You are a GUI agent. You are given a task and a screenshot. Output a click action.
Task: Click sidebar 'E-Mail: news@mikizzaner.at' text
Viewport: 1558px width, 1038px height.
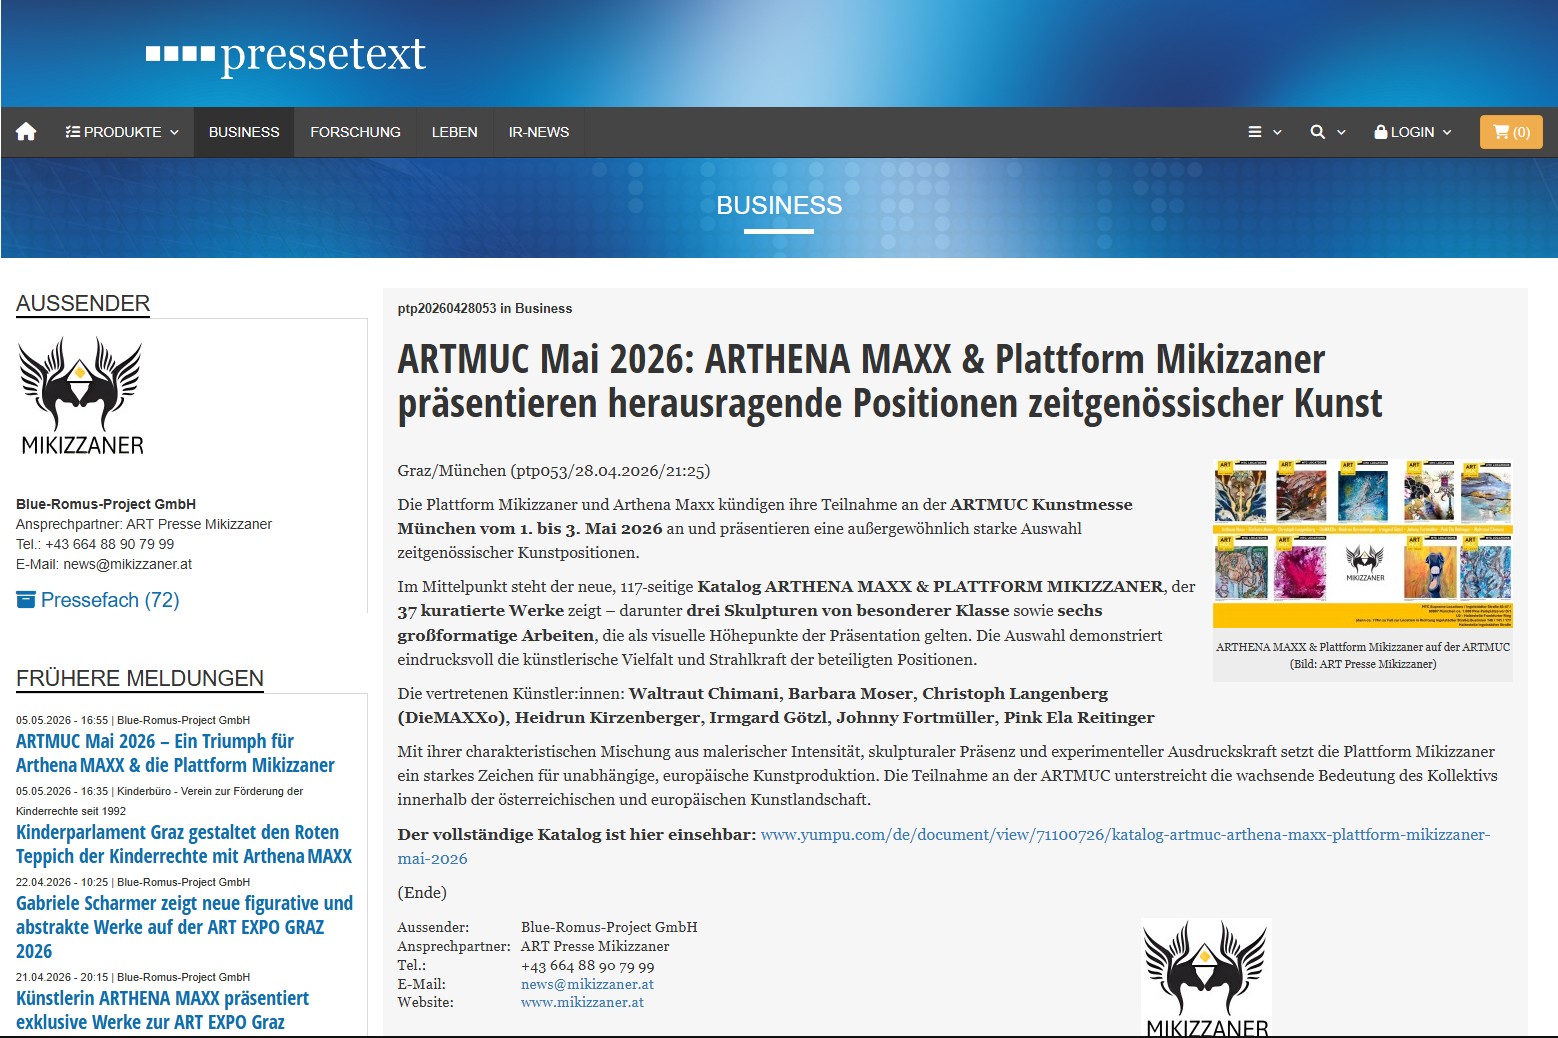104,564
